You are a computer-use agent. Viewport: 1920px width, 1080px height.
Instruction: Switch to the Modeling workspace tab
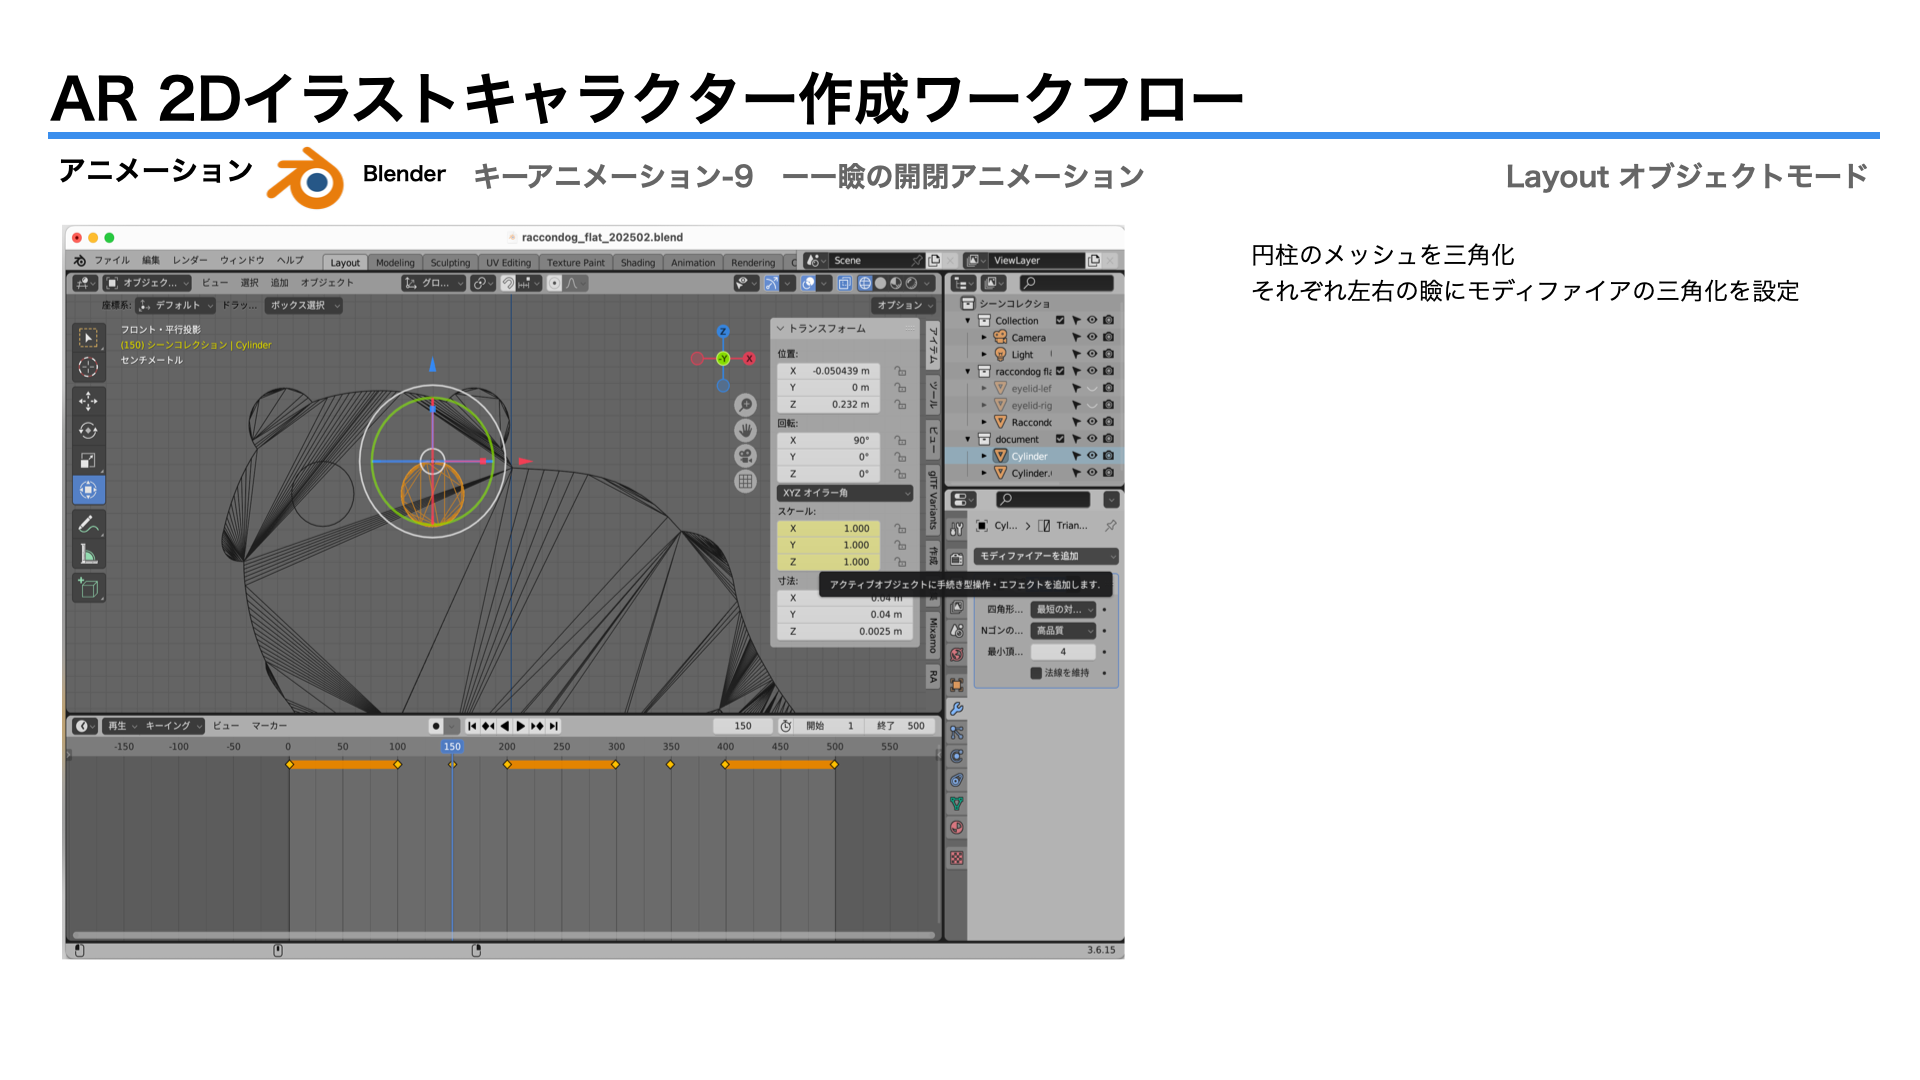pos(395,263)
